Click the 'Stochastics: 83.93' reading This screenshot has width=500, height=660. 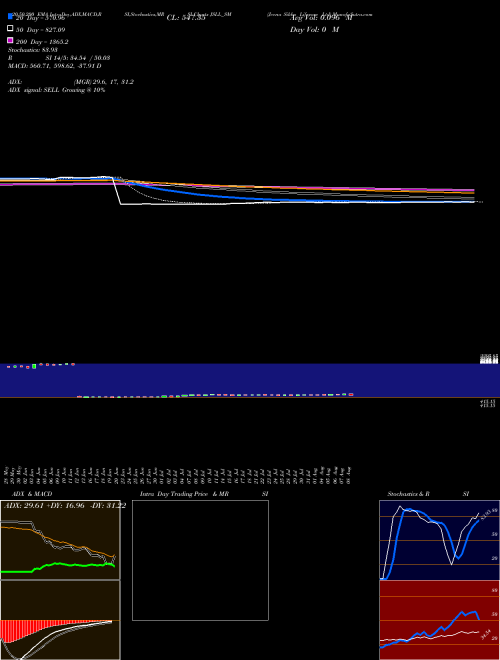pyautogui.click(x=33, y=50)
